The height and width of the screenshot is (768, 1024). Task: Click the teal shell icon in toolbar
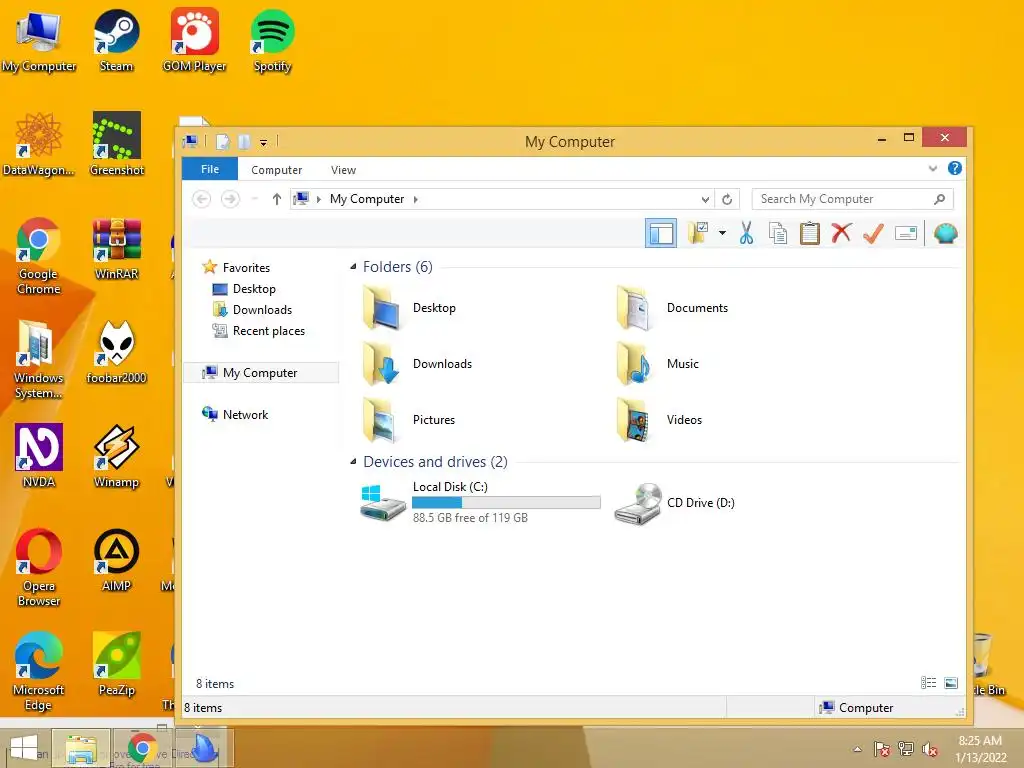point(945,233)
